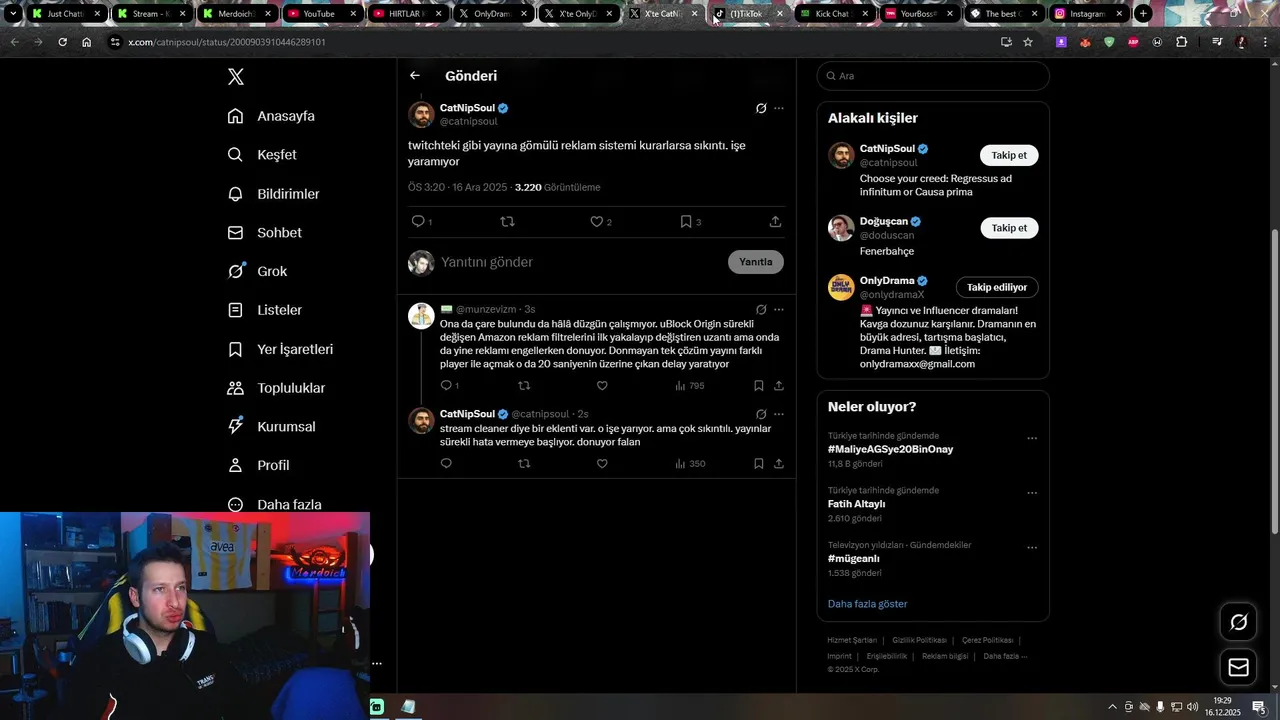Open Listeler page
1280x720 pixels.
tap(264, 310)
